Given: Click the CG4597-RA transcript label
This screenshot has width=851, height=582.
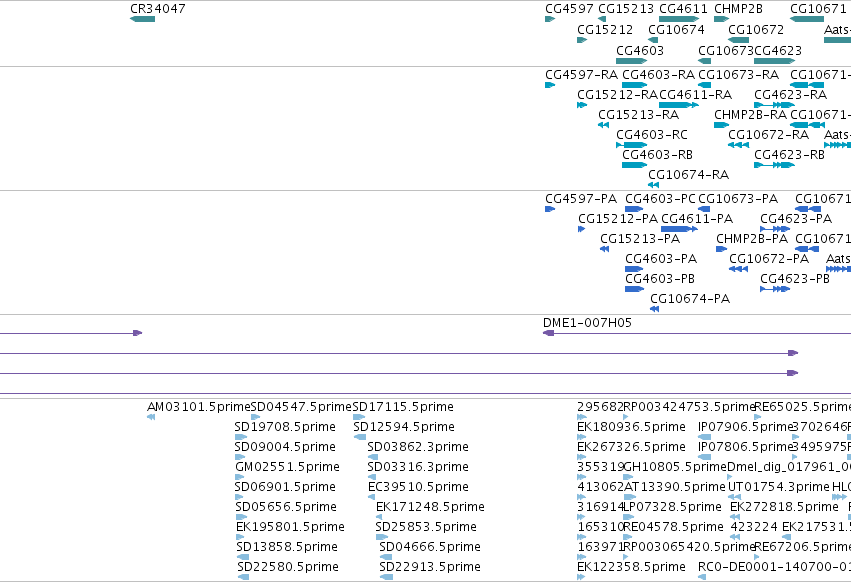Looking at the screenshot, I should pyautogui.click(x=581, y=74).
